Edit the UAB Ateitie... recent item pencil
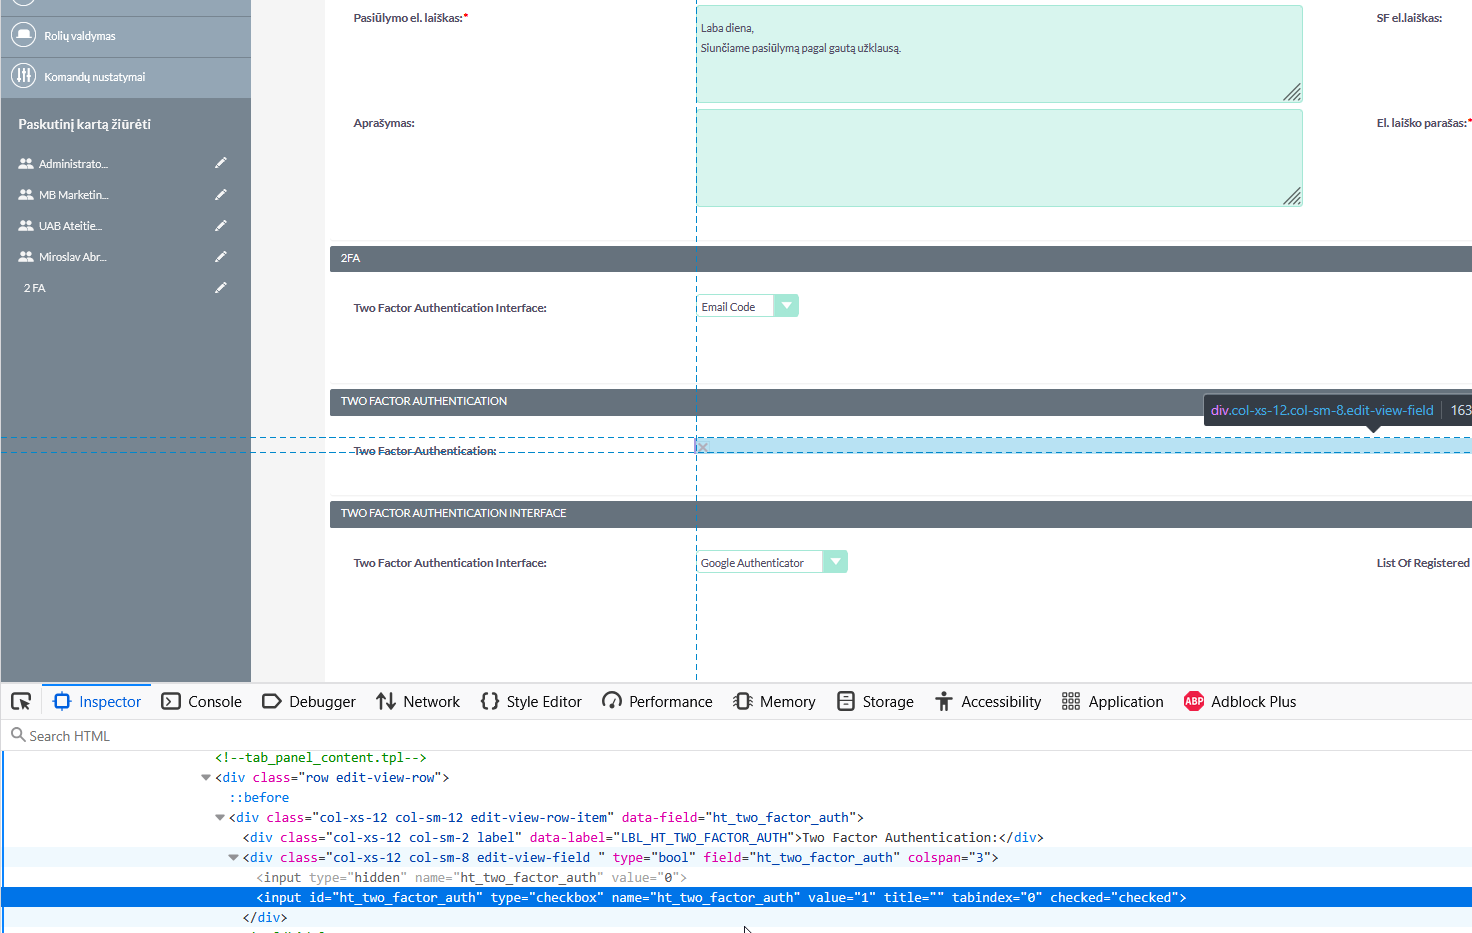The height and width of the screenshot is (933, 1472). pyautogui.click(x=221, y=225)
